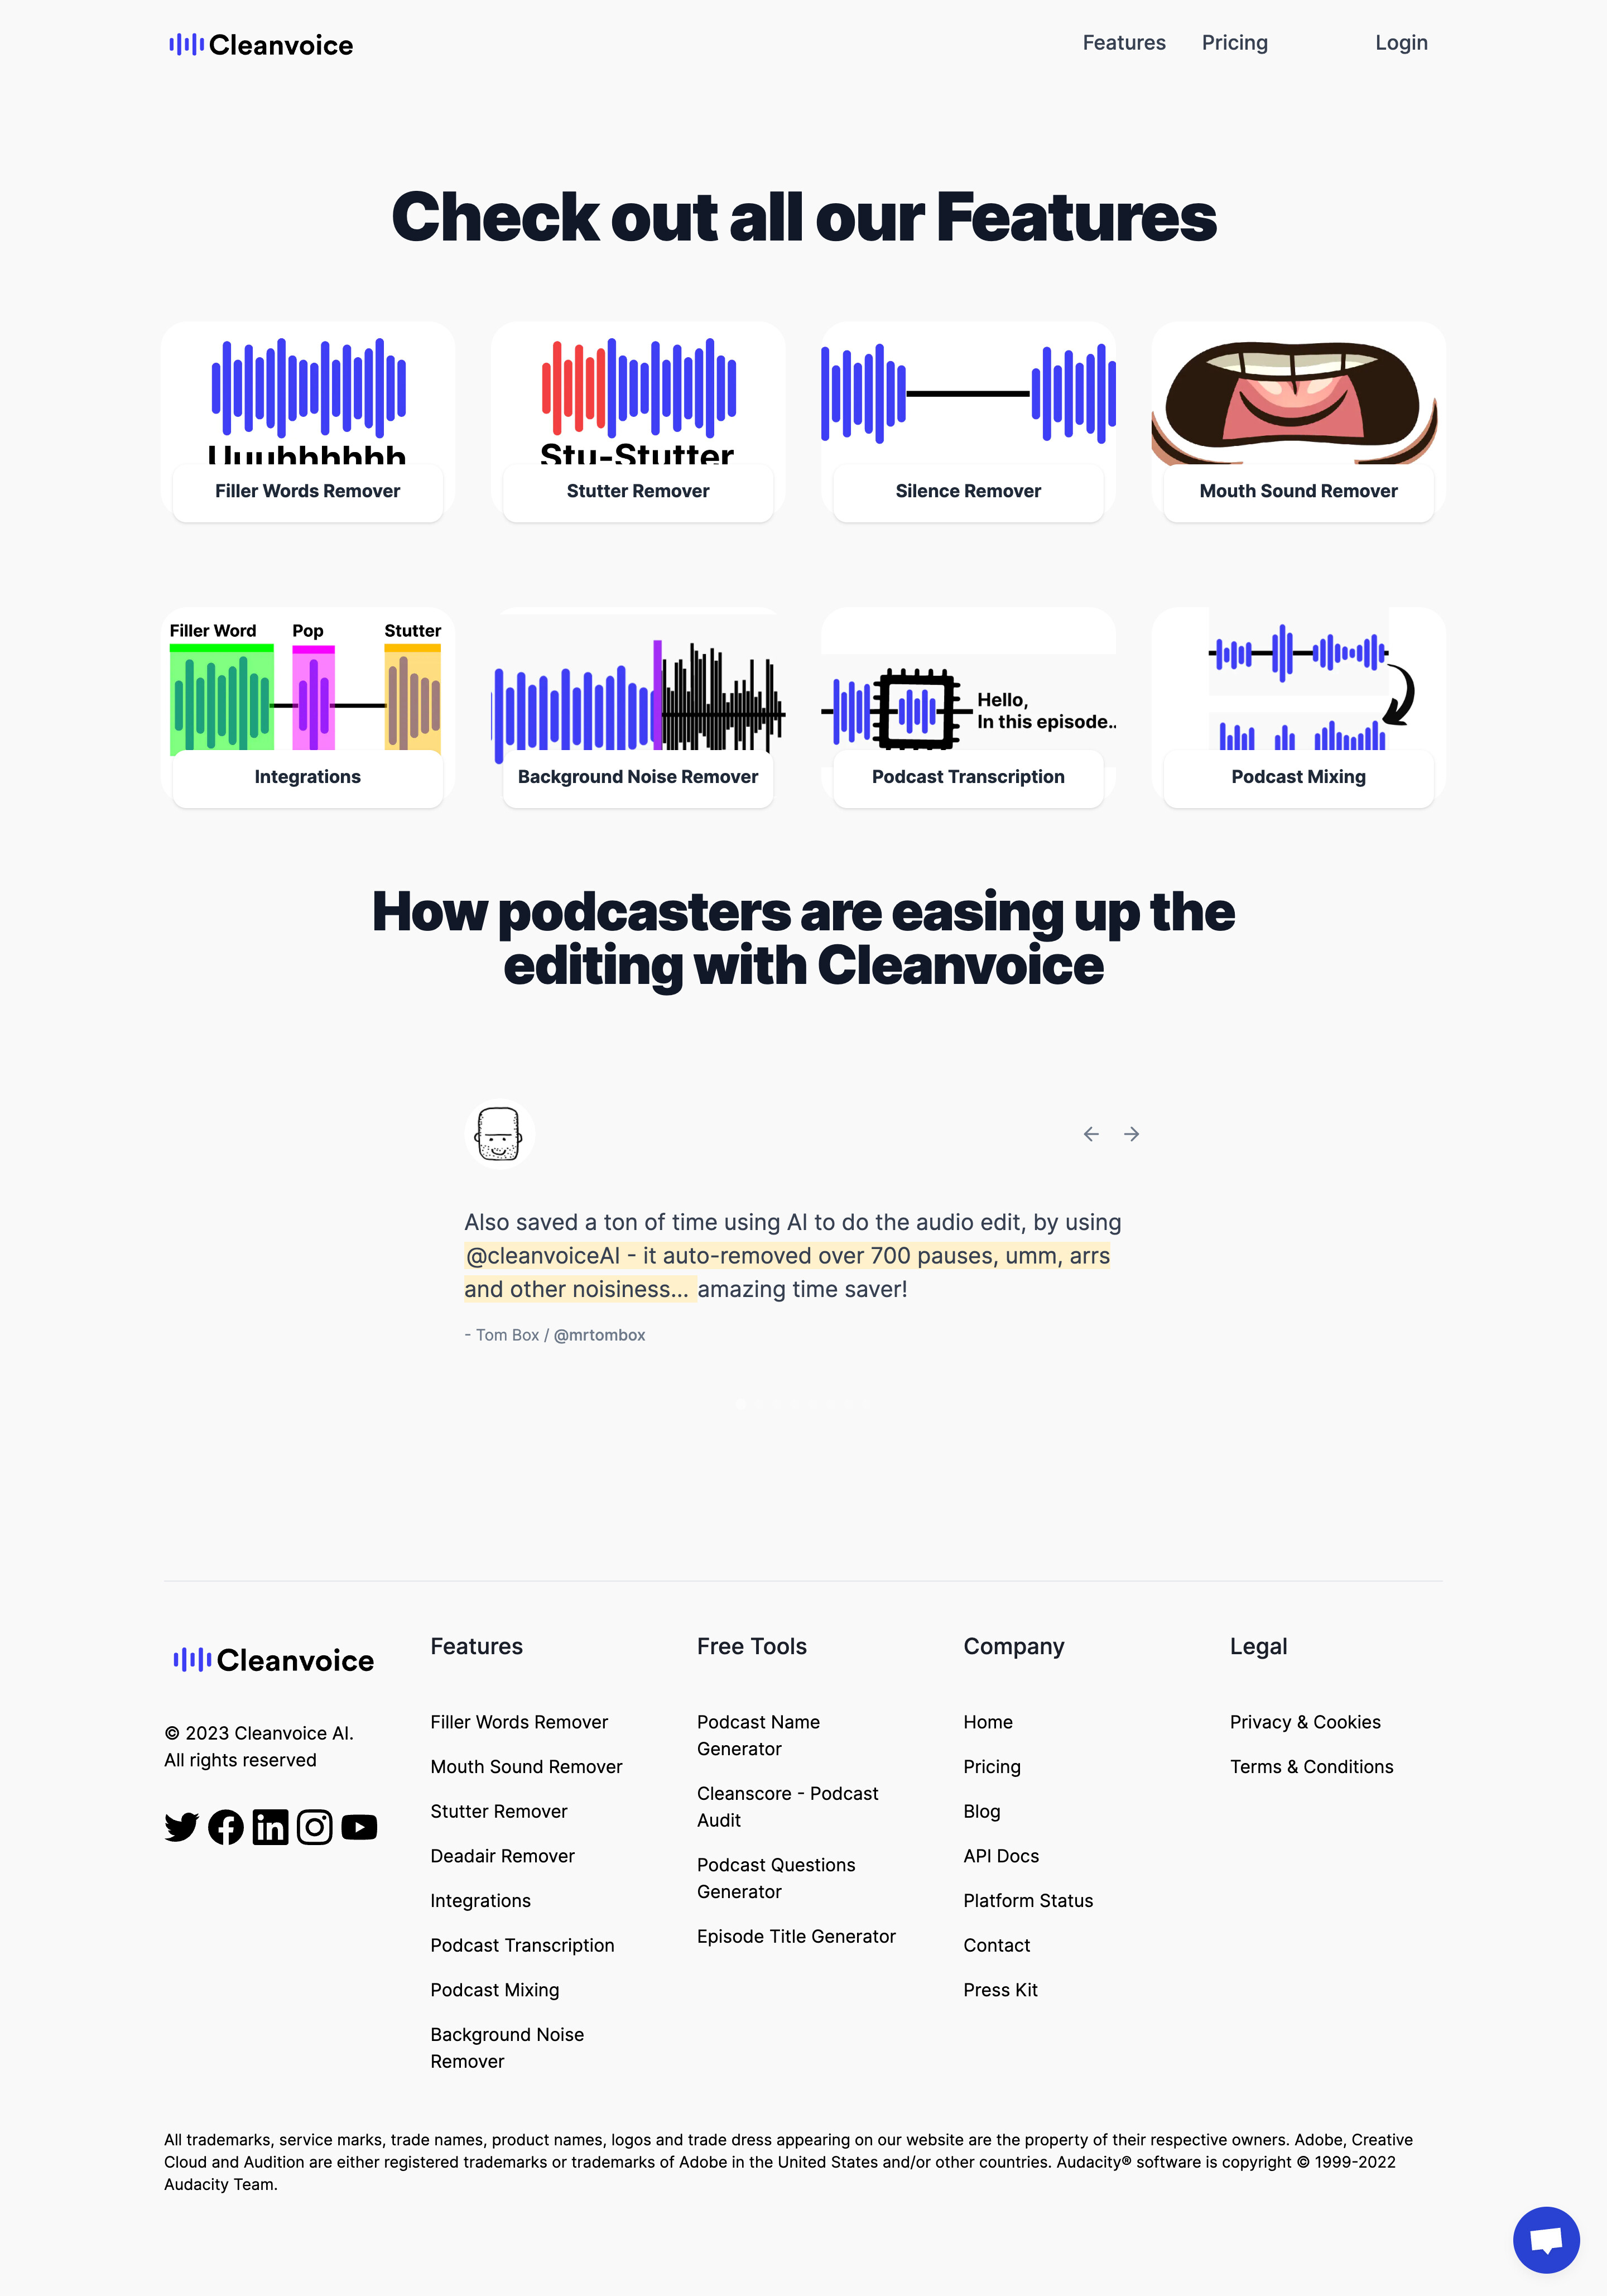
Task: Click the Twitter social media icon
Action: click(x=181, y=1827)
